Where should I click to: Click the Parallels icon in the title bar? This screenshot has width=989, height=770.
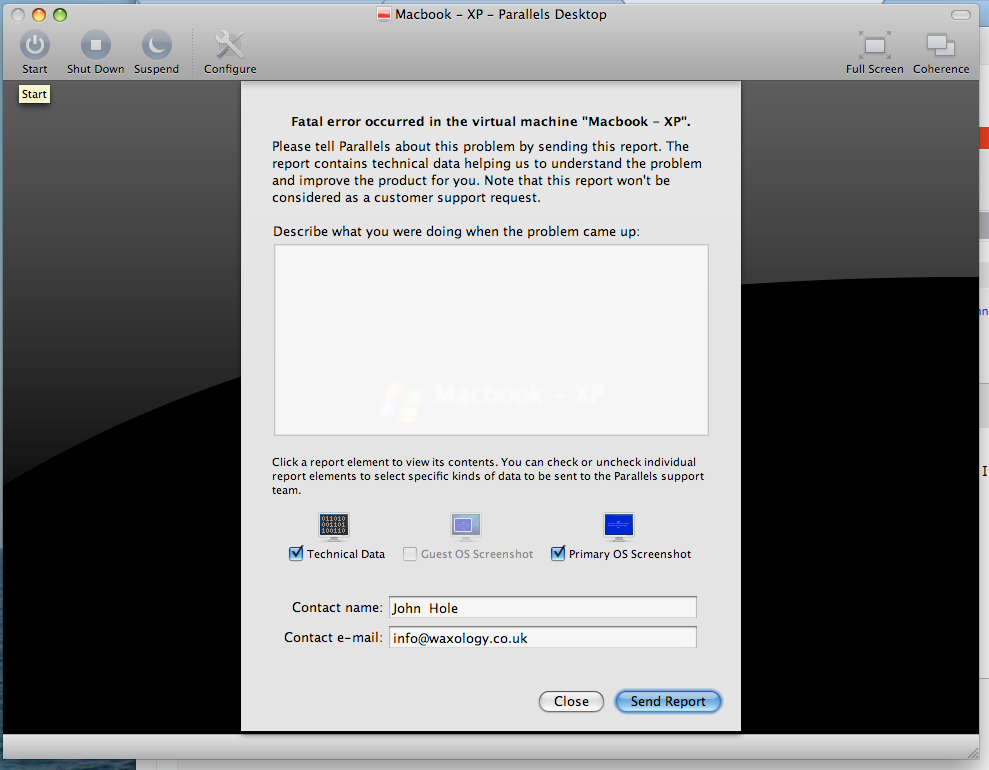tap(383, 15)
